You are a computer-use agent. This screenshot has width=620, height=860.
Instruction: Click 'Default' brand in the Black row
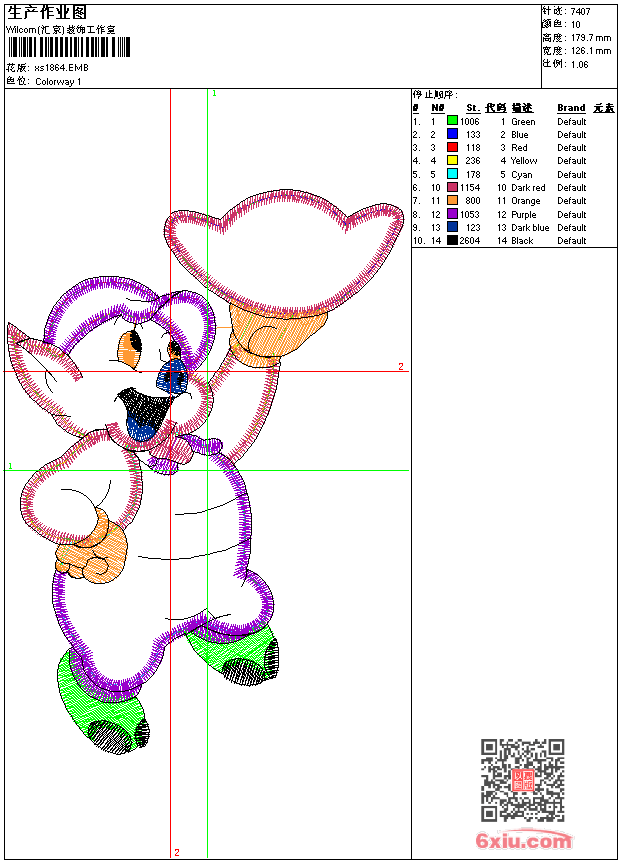coord(572,241)
